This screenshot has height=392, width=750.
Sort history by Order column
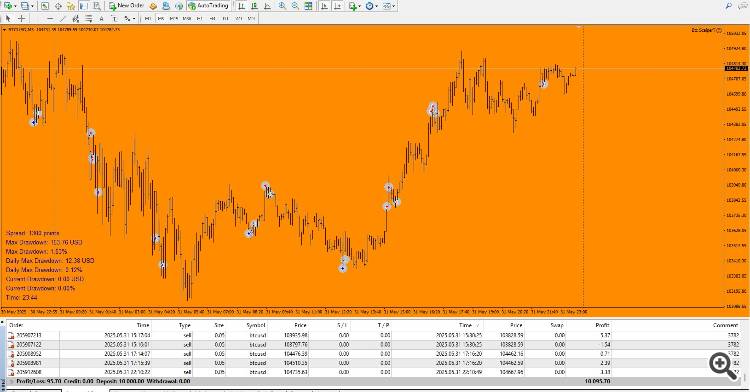tap(16, 325)
